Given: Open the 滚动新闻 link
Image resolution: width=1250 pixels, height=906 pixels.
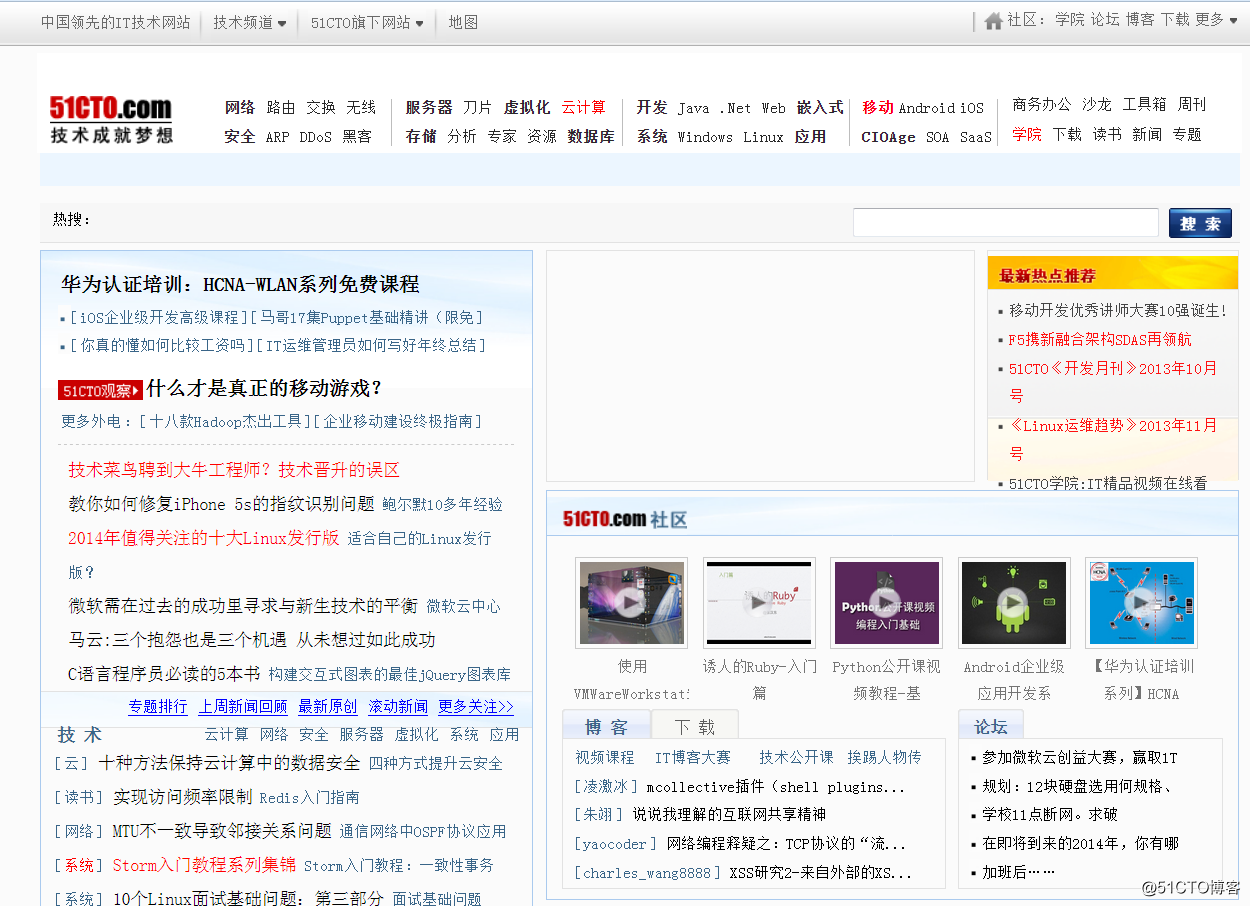Looking at the screenshot, I should coord(398,707).
